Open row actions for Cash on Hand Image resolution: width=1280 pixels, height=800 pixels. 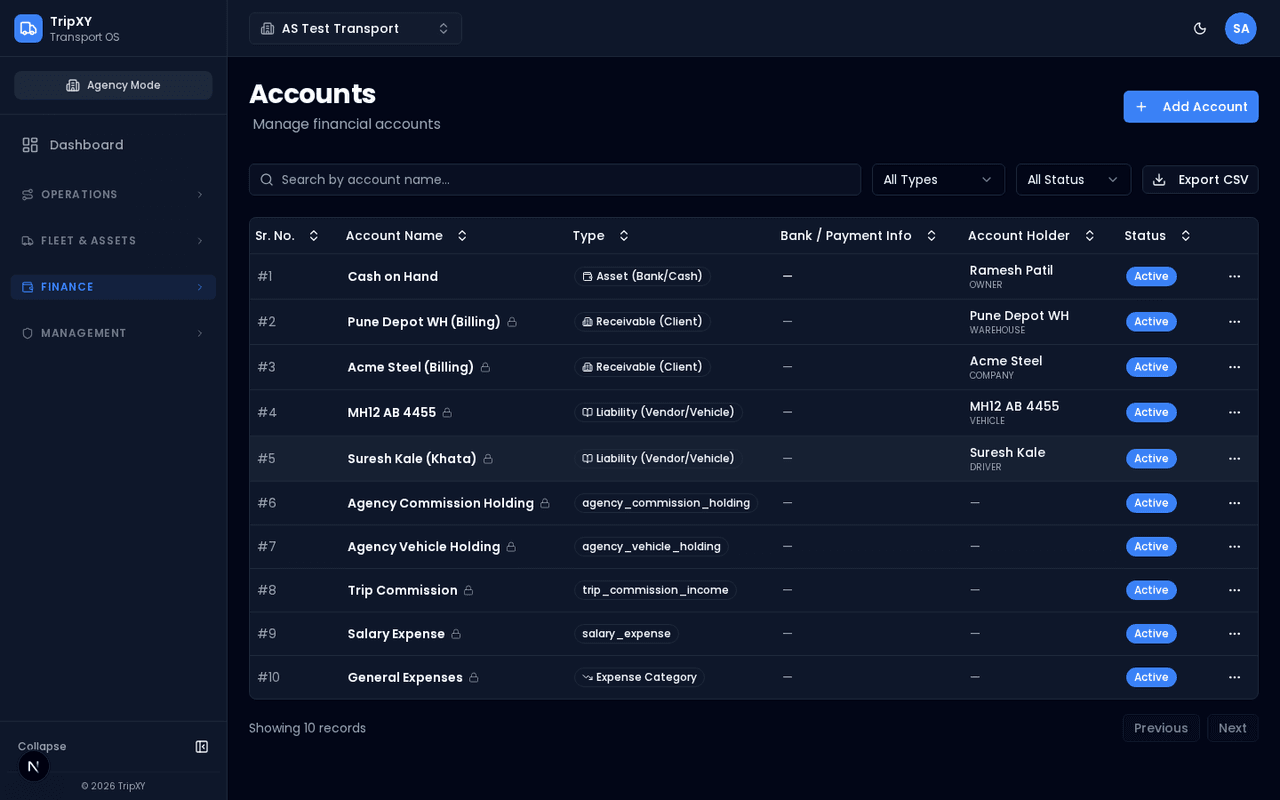(1235, 276)
